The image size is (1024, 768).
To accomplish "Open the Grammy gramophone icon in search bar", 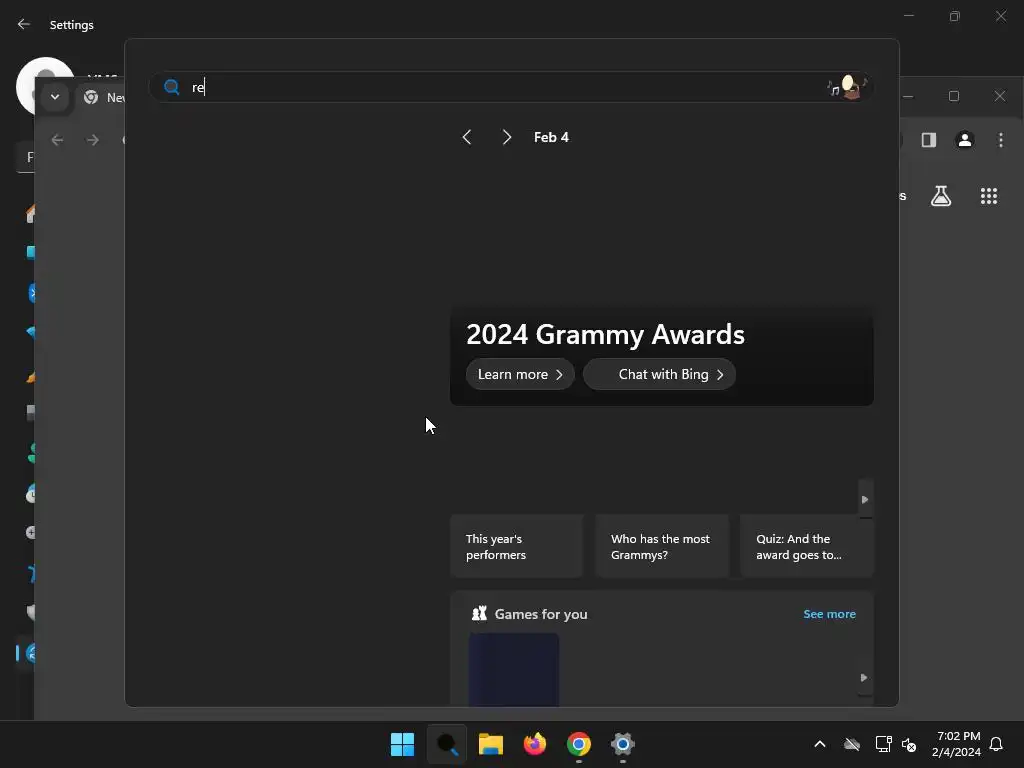I will (x=848, y=86).
